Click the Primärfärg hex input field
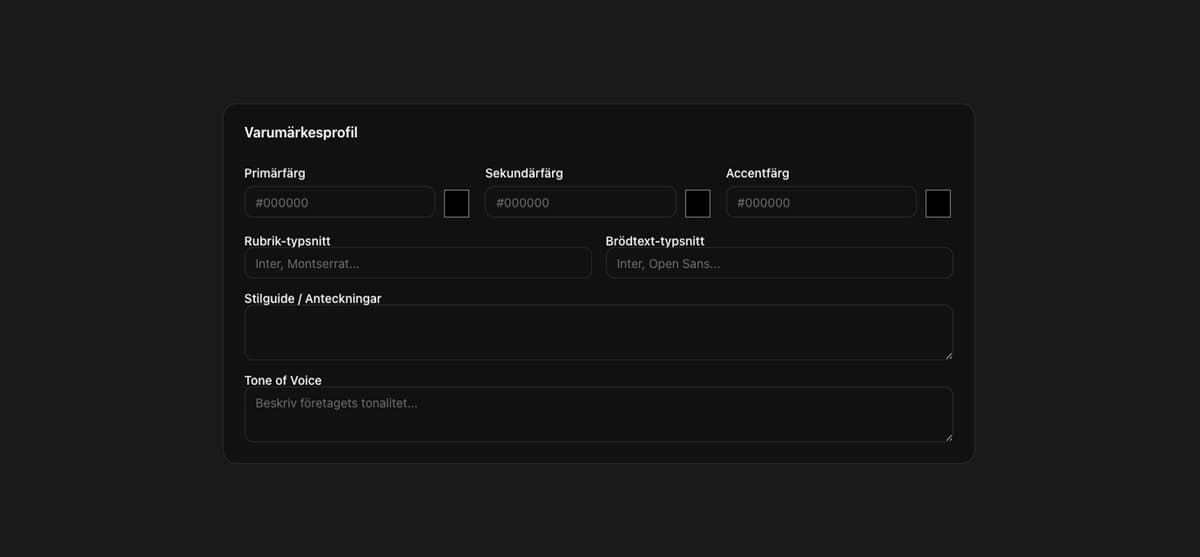1200x557 pixels. (x=339, y=202)
